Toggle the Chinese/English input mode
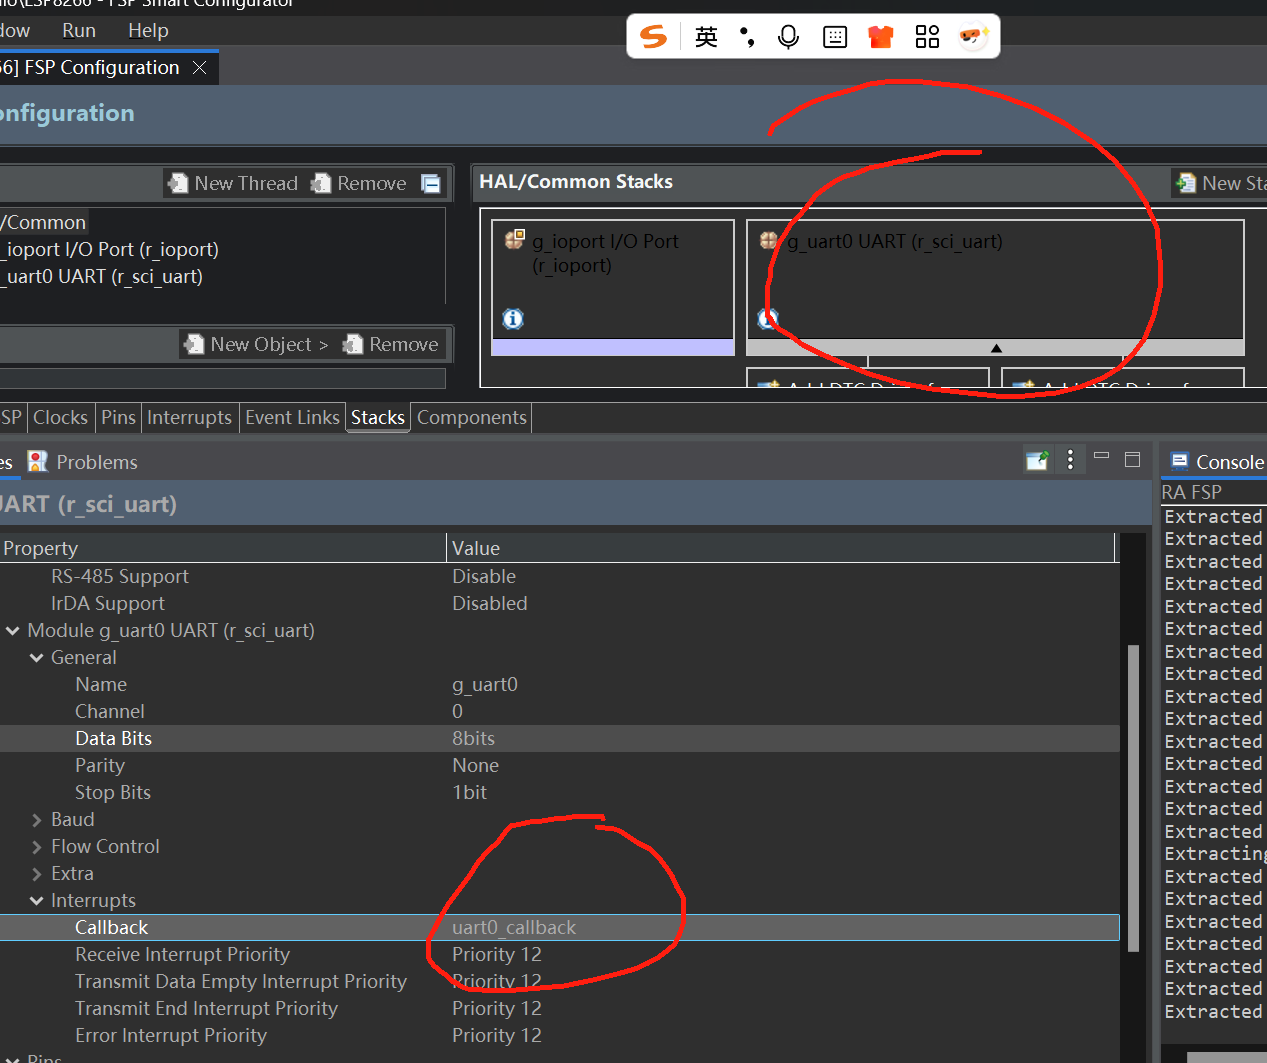1267x1063 pixels. point(706,37)
